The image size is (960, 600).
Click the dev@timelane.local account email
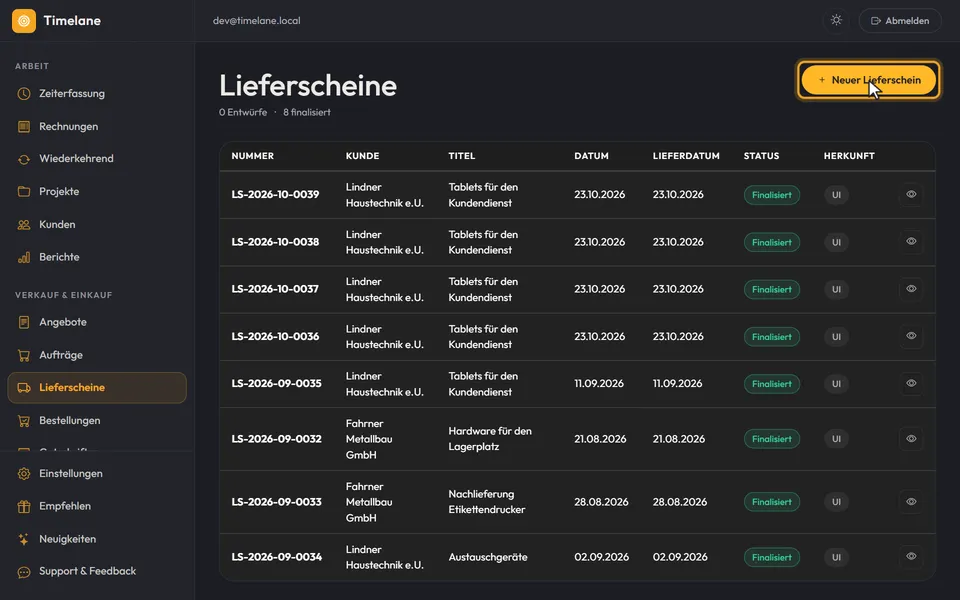click(x=257, y=21)
